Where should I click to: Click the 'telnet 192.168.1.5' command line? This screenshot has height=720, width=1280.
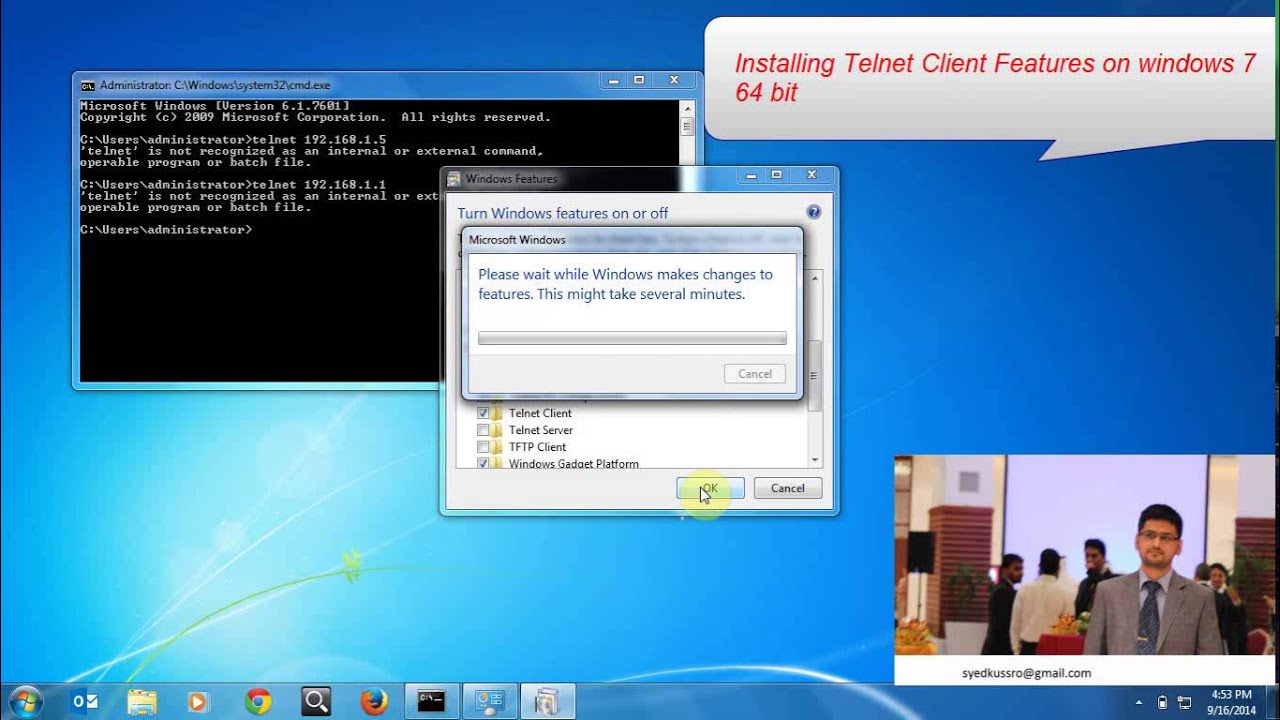point(233,140)
